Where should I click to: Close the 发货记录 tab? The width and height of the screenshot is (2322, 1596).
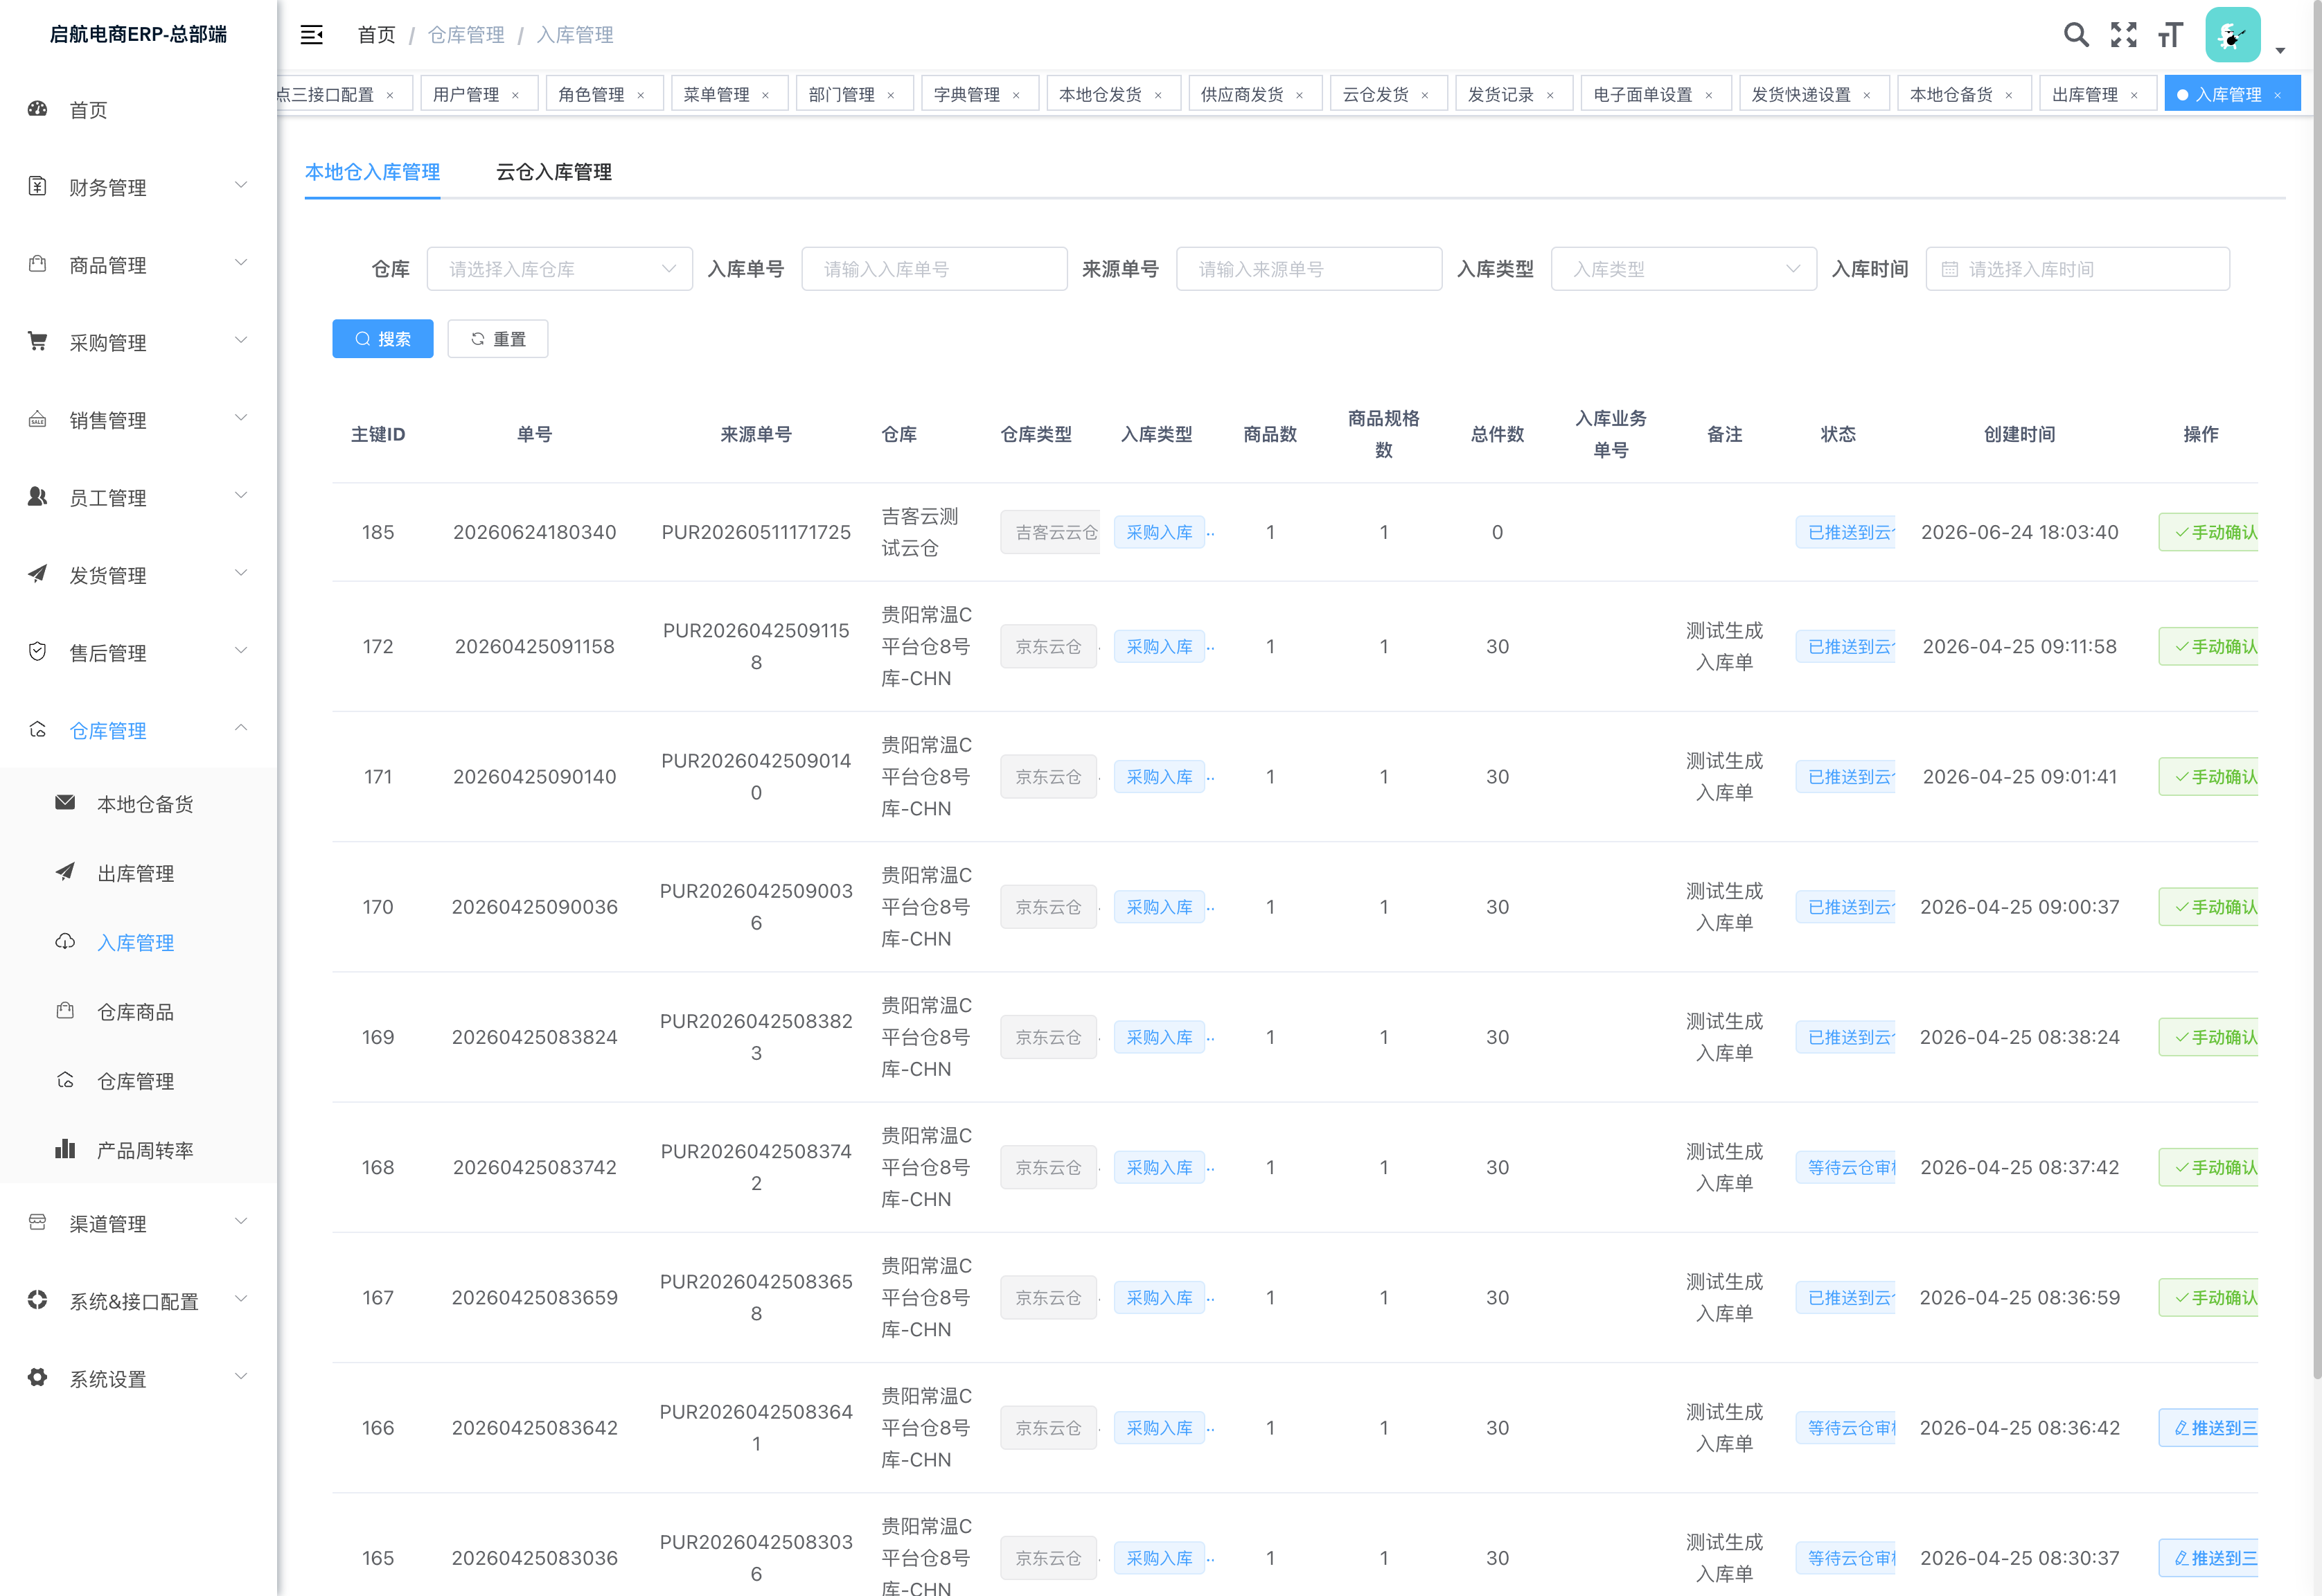click(1550, 95)
